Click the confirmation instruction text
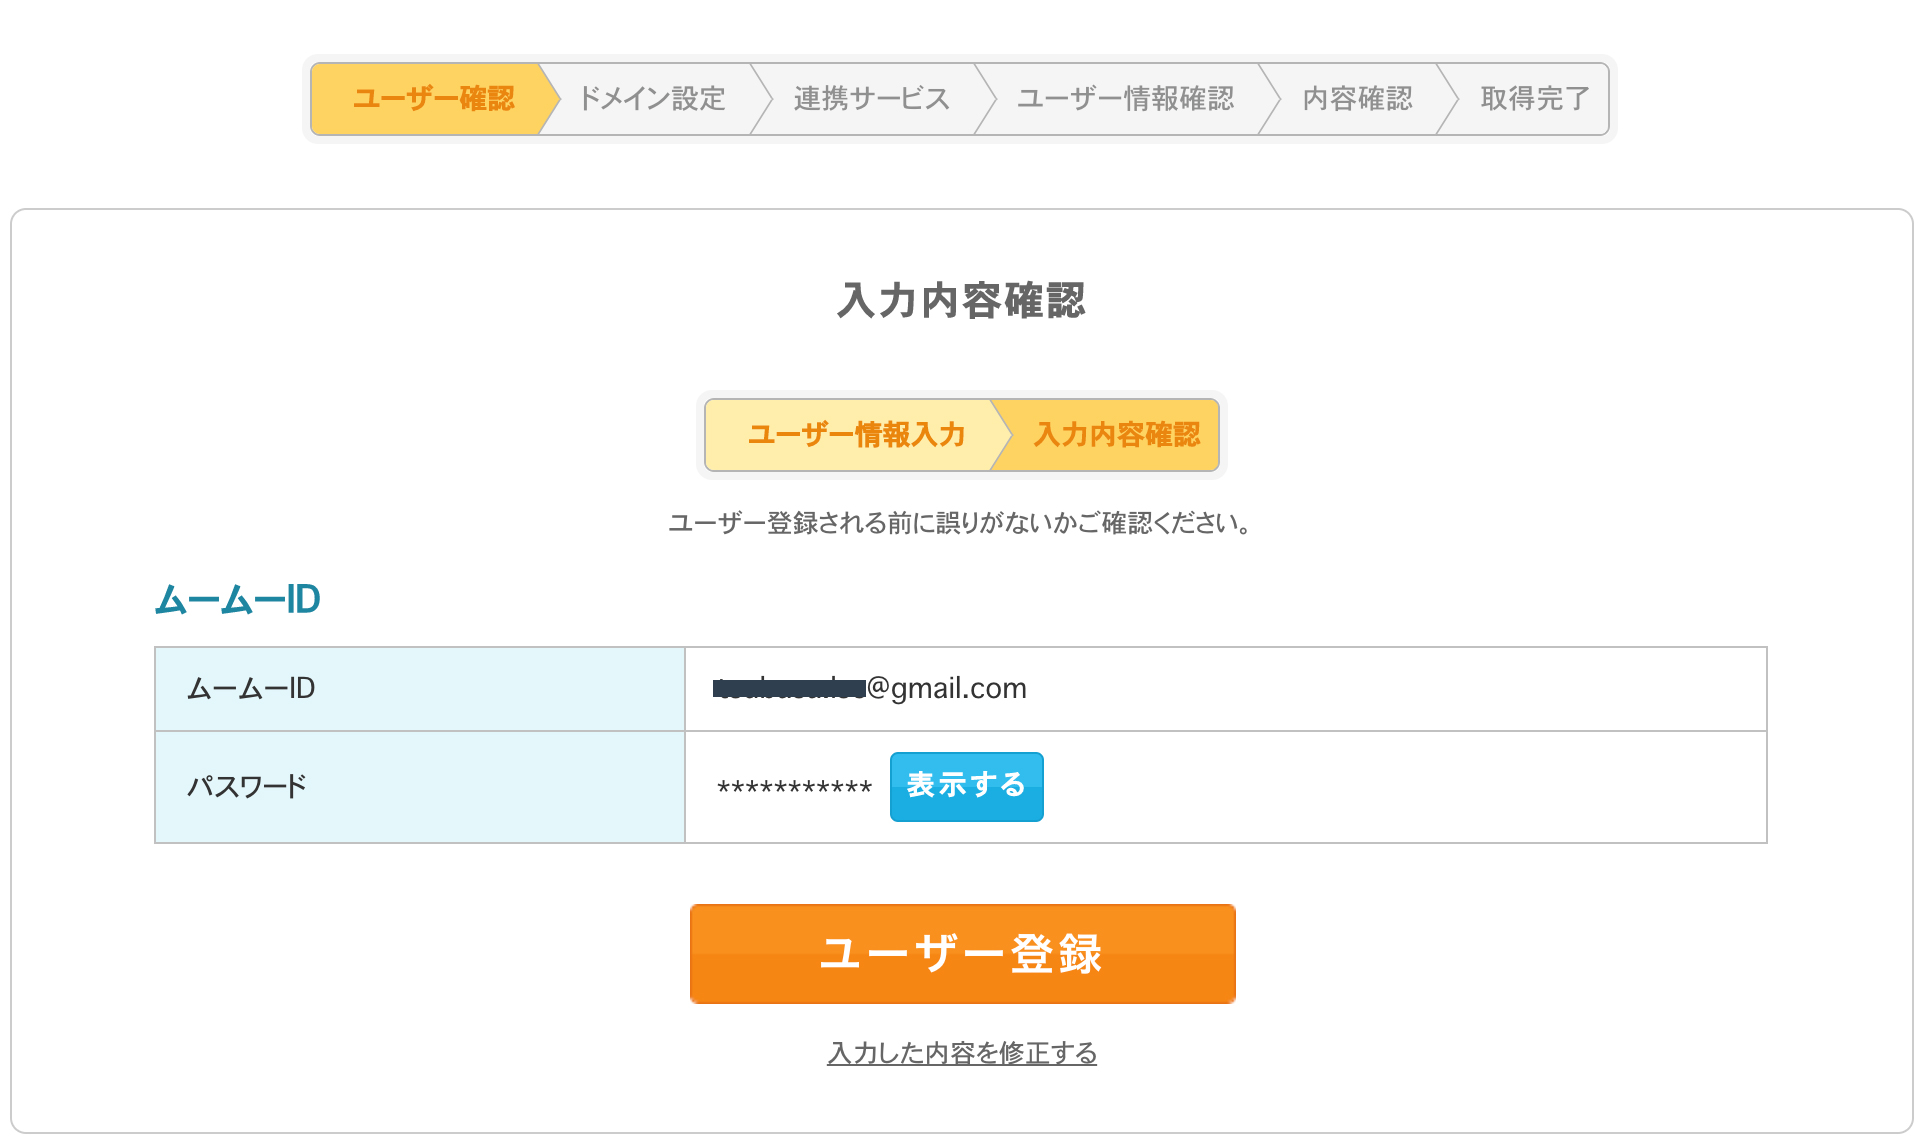1918x1138 pixels. [960, 523]
